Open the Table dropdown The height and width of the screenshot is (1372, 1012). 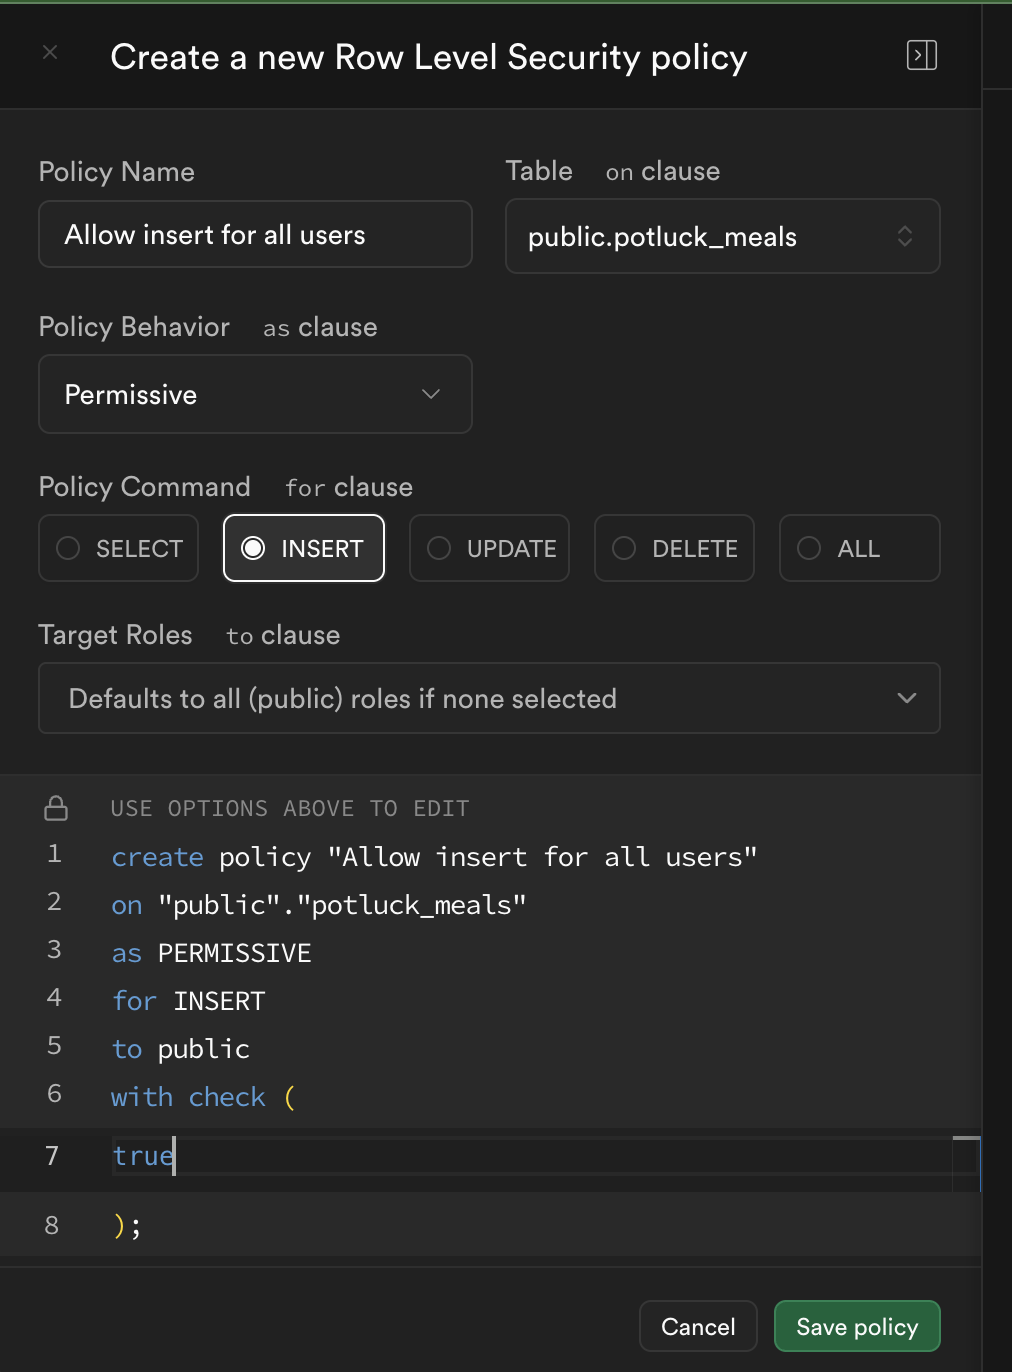point(722,236)
